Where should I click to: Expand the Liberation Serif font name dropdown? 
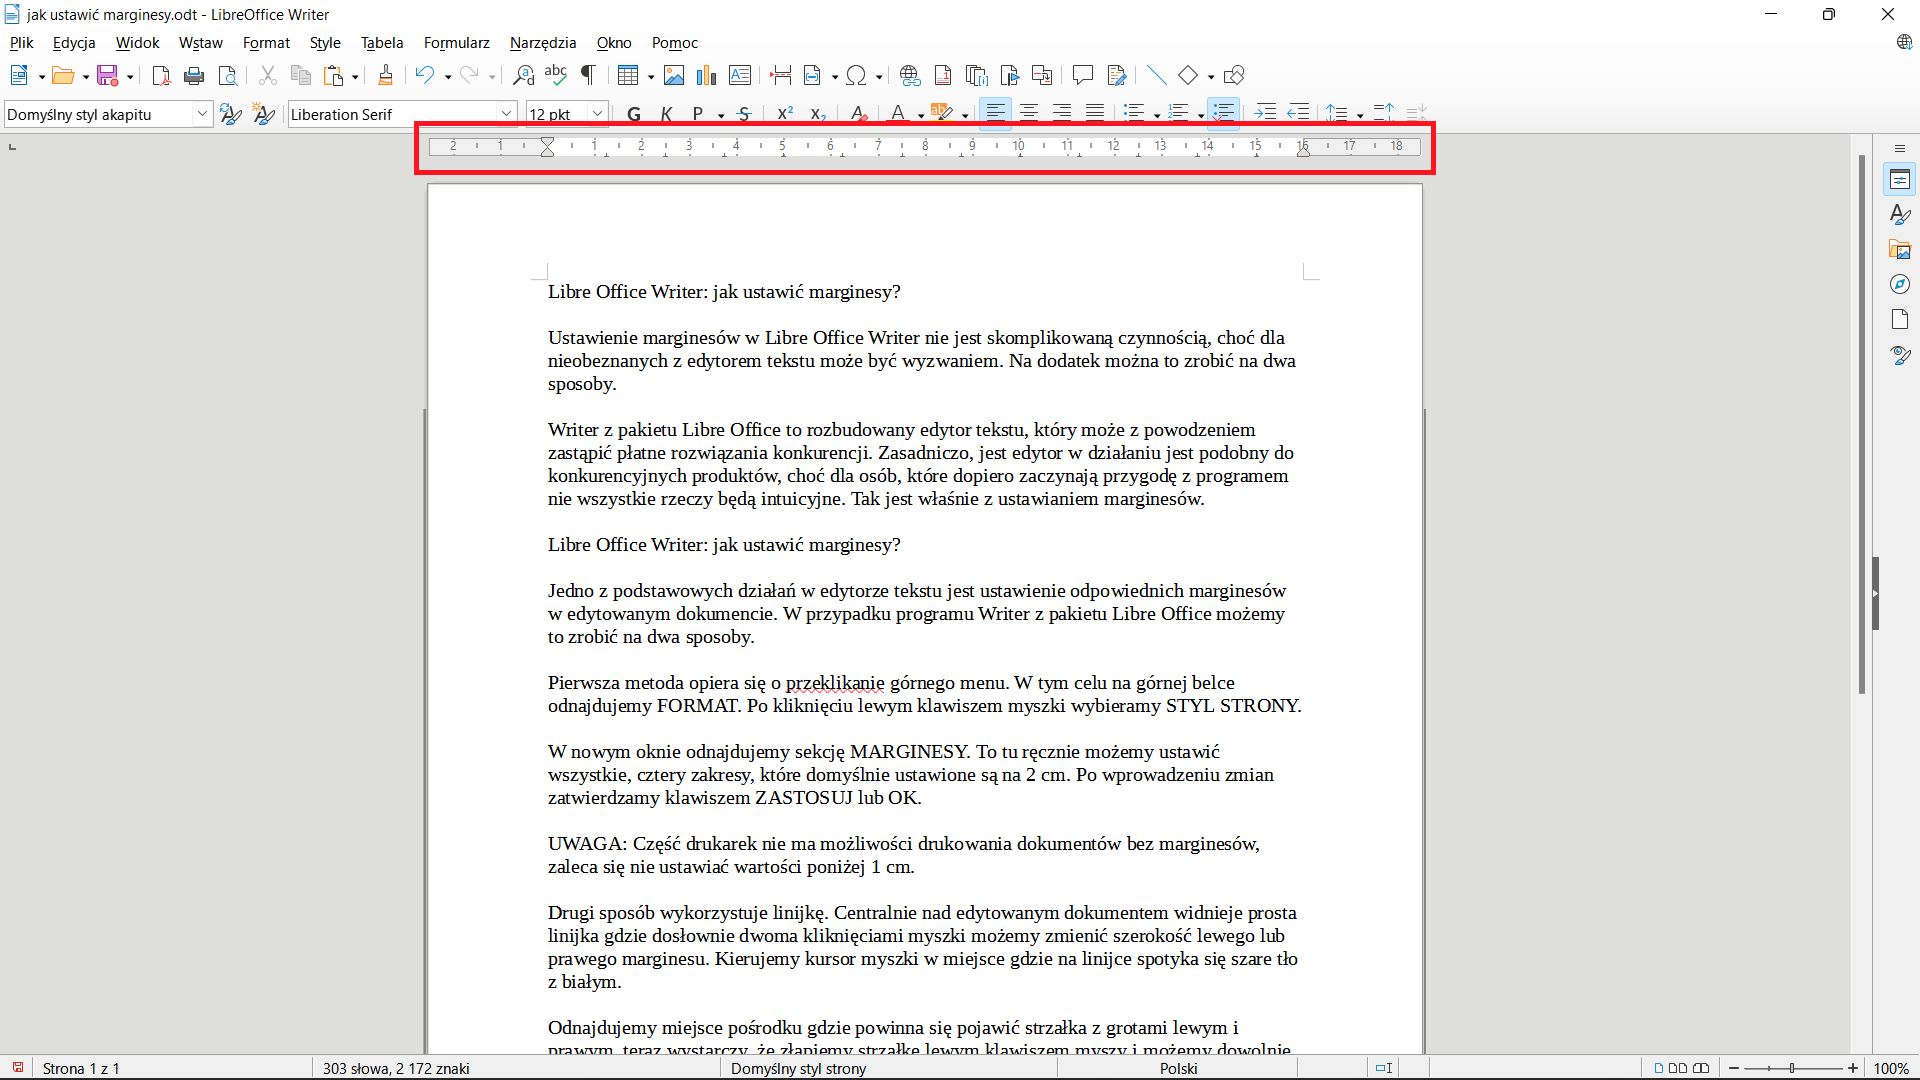[x=508, y=113]
